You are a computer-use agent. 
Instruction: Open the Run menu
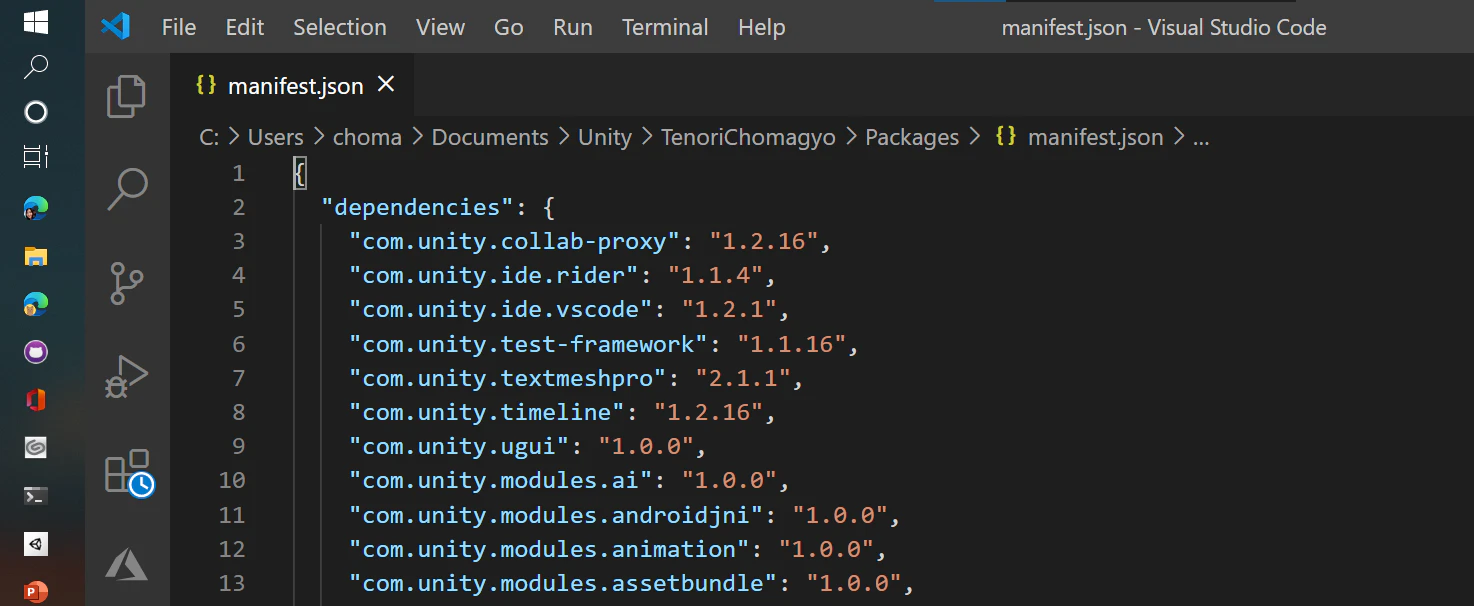(x=573, y=27)
